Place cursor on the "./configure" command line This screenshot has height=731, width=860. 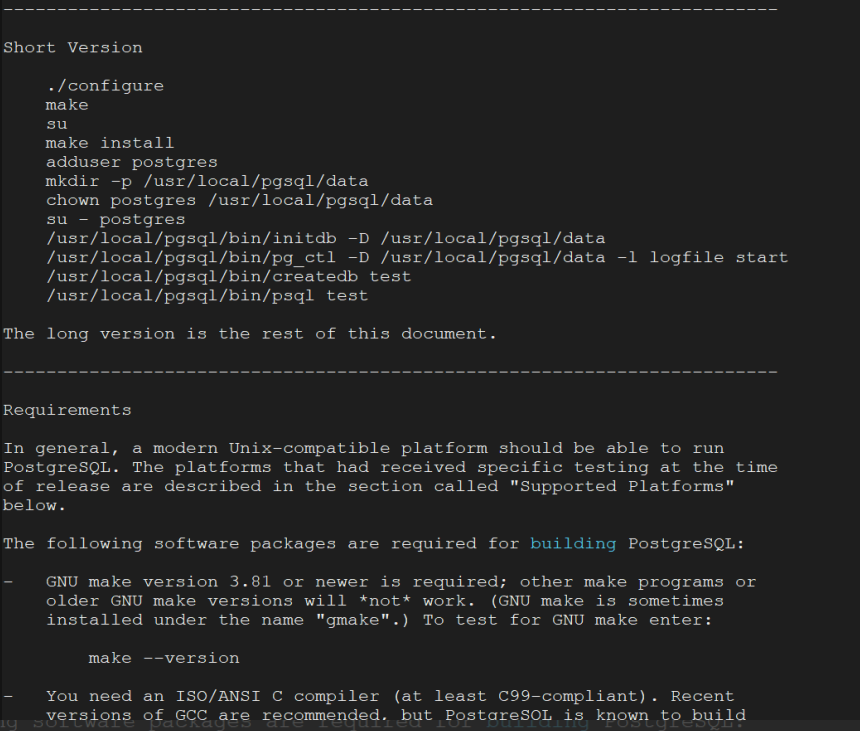pos(105,86)
